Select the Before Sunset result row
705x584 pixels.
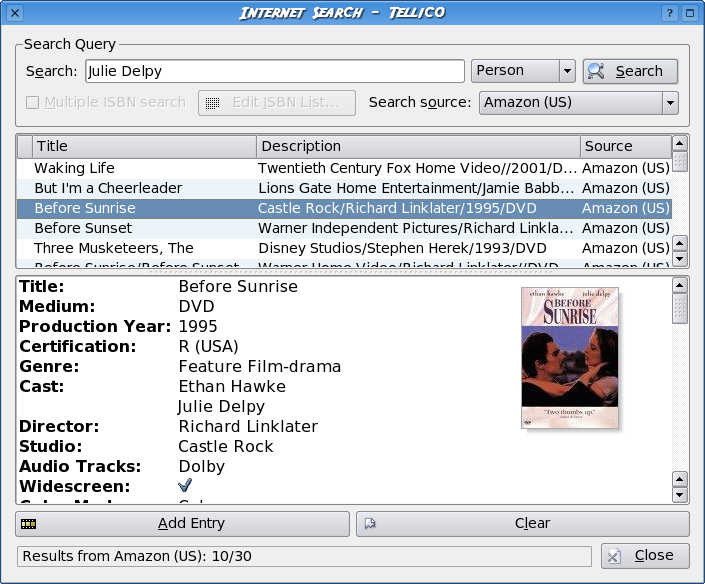point(344,228)
